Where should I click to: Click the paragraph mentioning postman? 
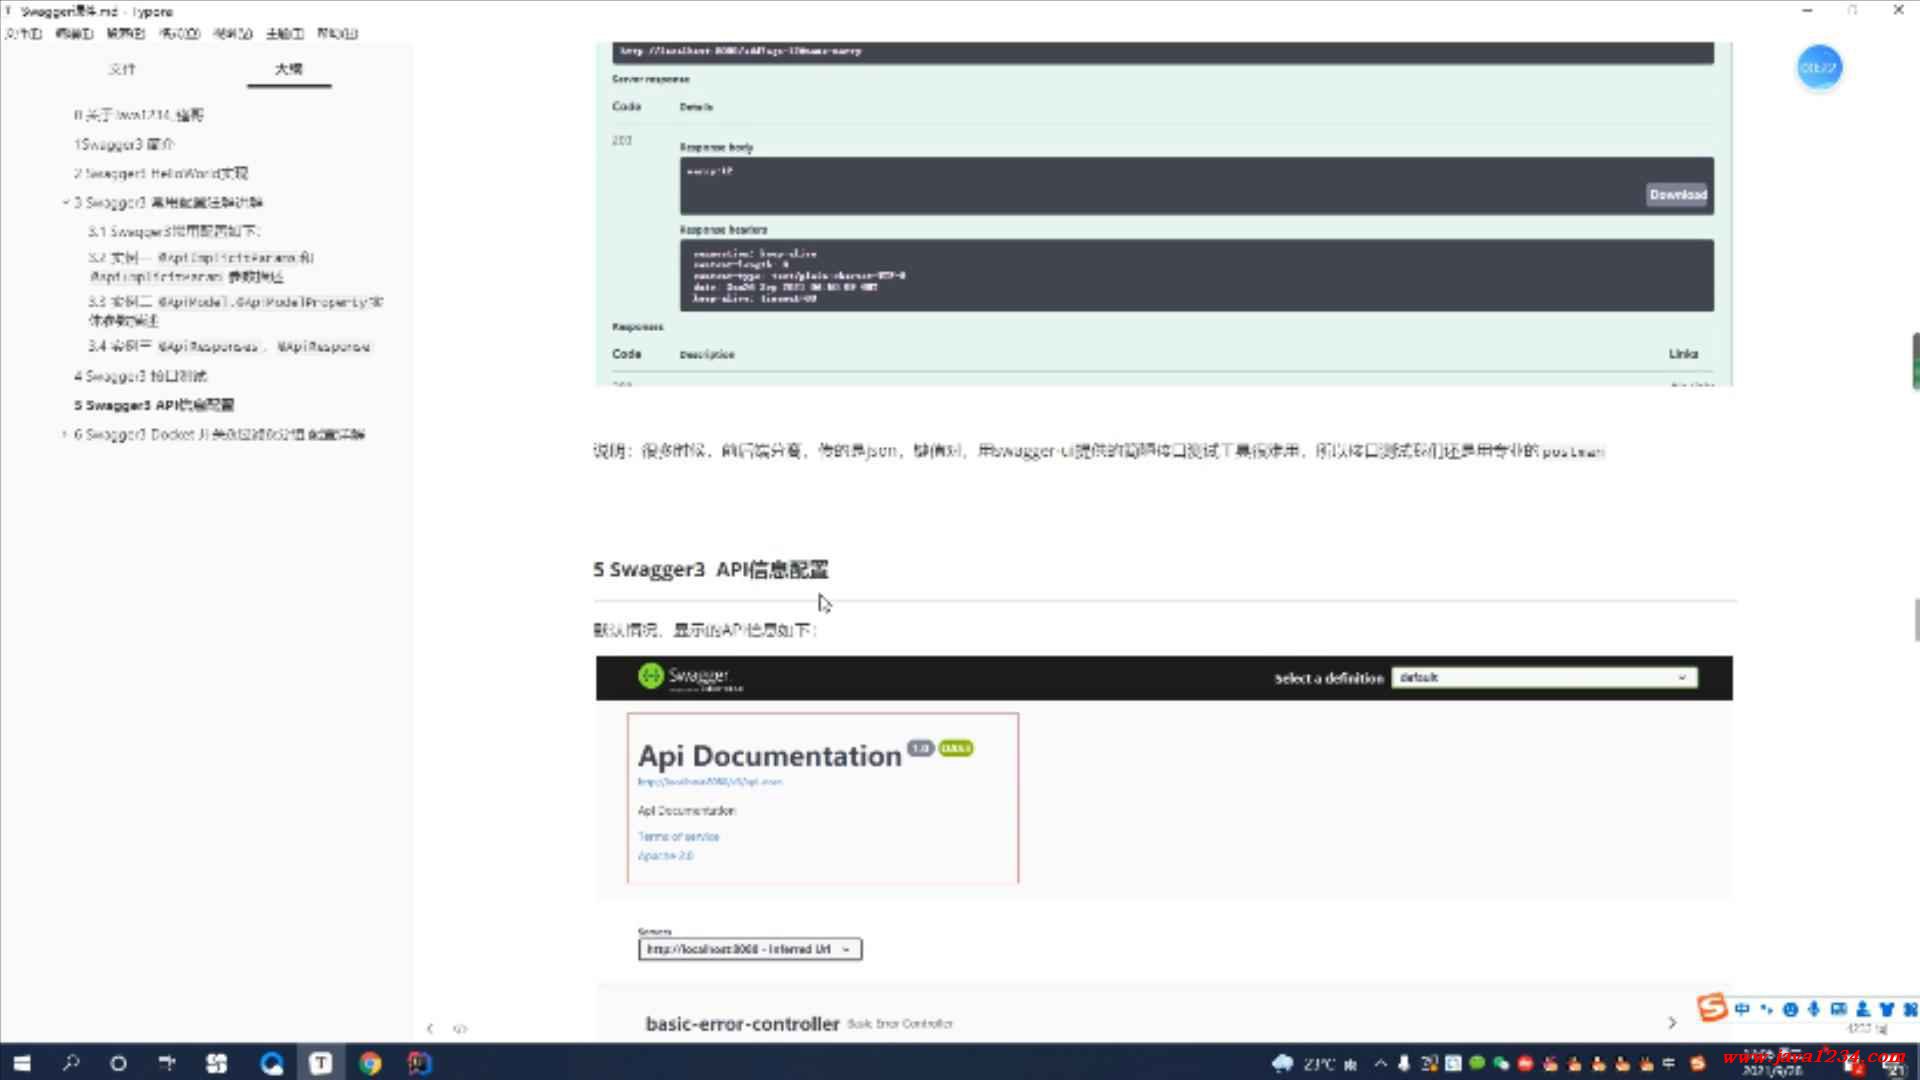coord(1099,451)
